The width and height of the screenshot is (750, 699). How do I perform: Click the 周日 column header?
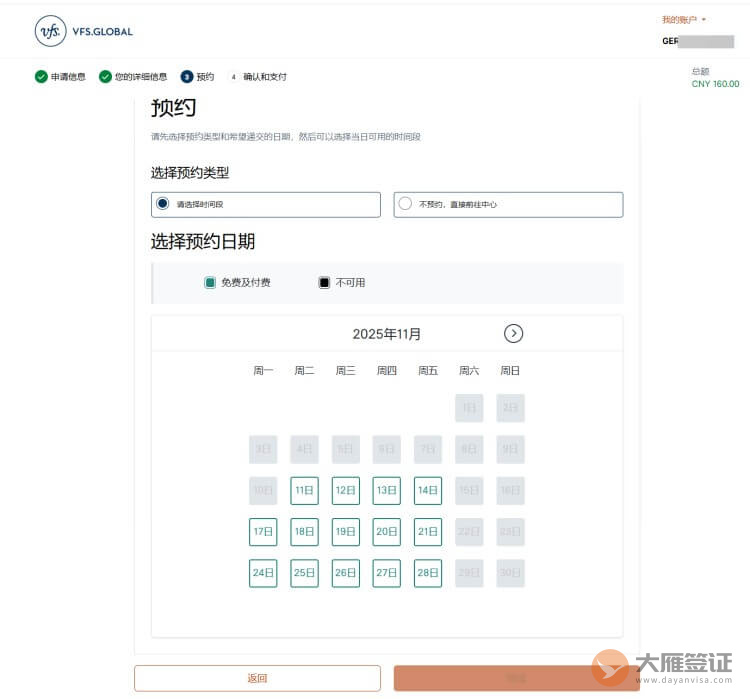510,370
